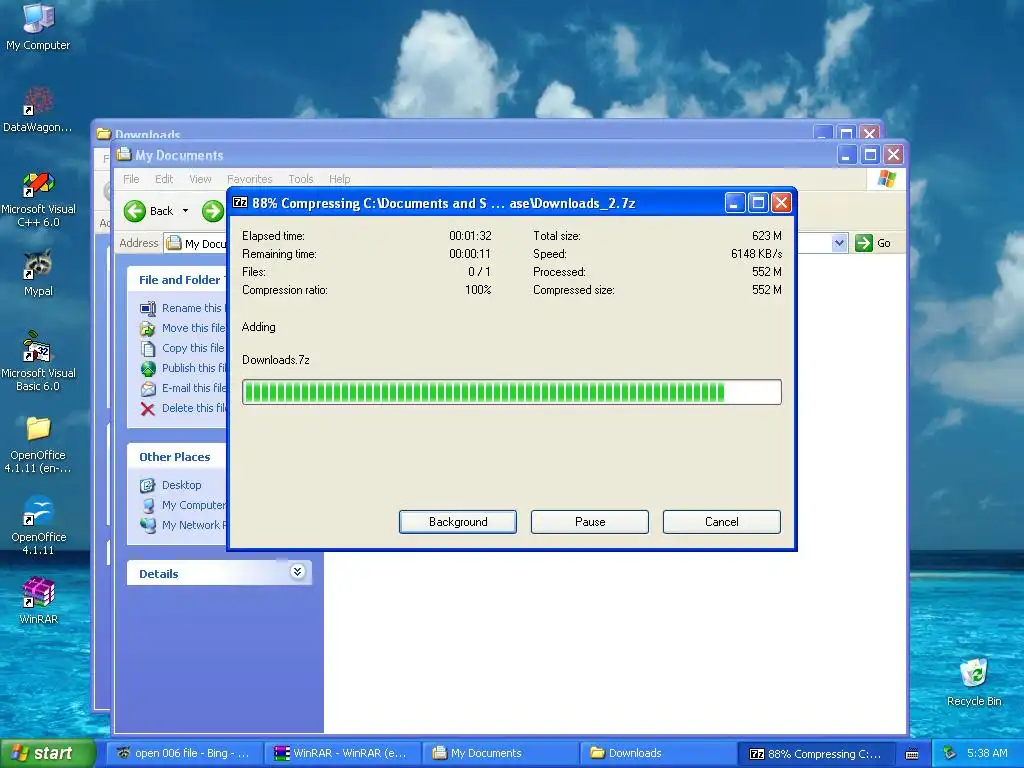Click the My Documents title bar folder icon
The height and width of the screenshot is (768, 1024).
click(x=124, y=155)
